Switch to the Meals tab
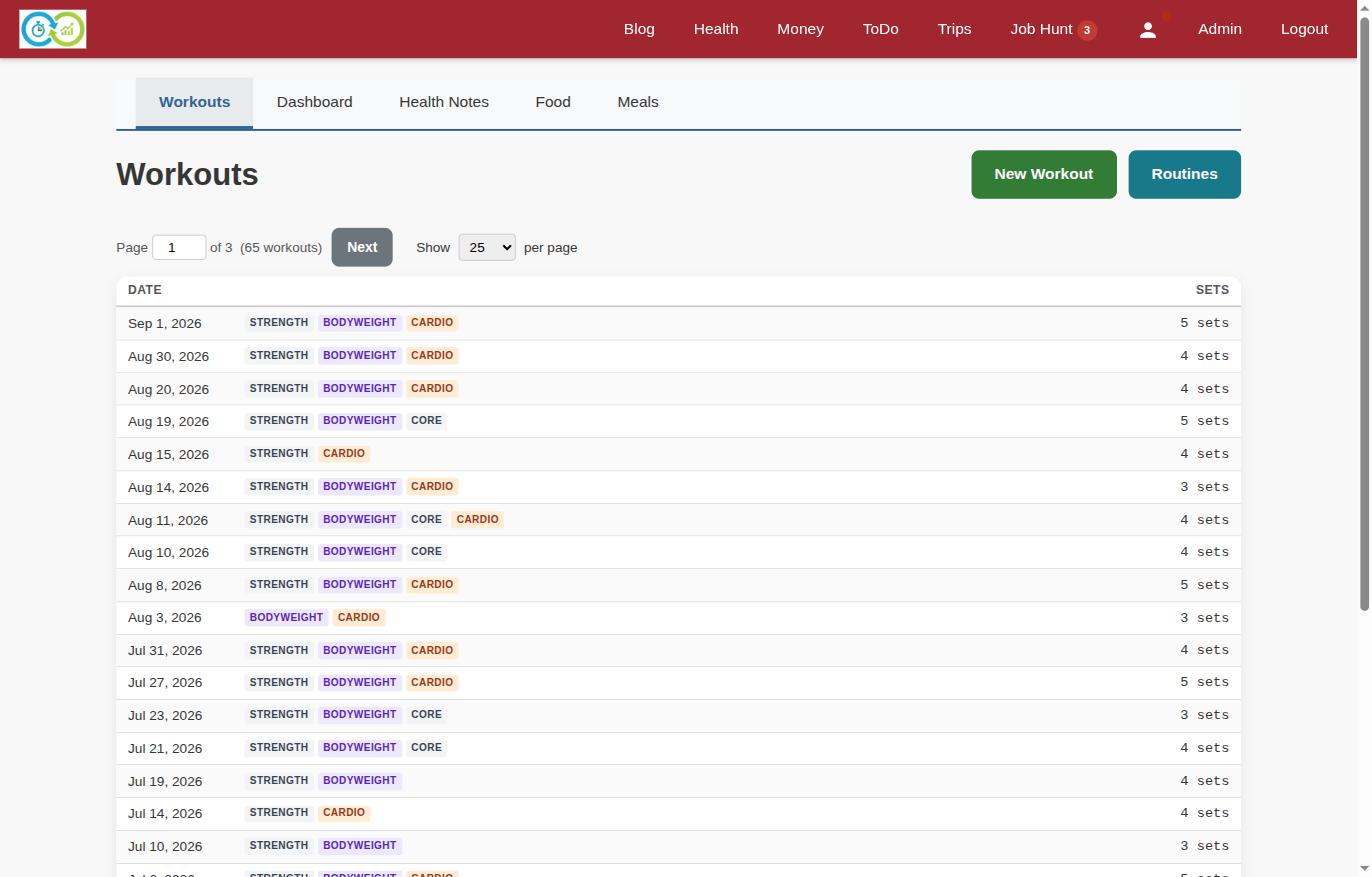The image size is (1372, 877). tap(638, 102)
